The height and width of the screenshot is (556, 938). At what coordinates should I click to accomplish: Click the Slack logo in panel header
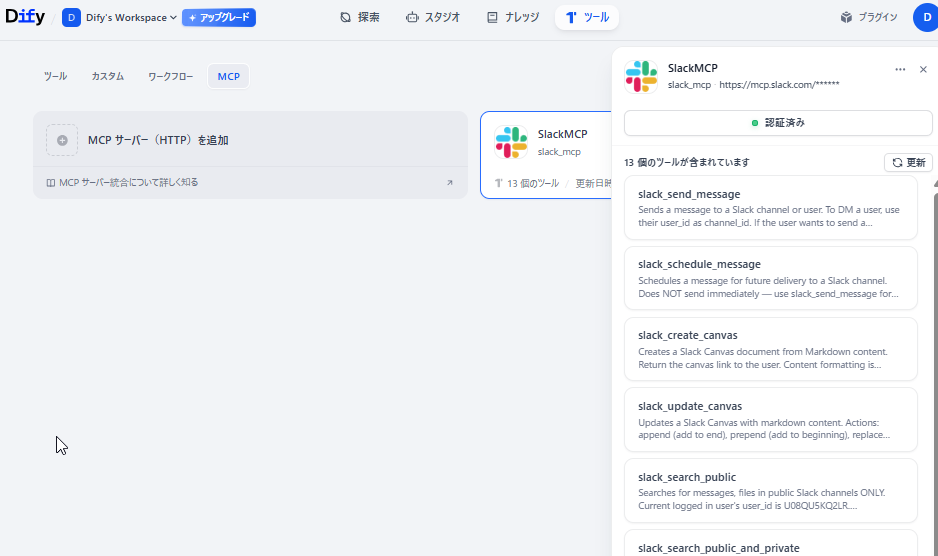641,76
